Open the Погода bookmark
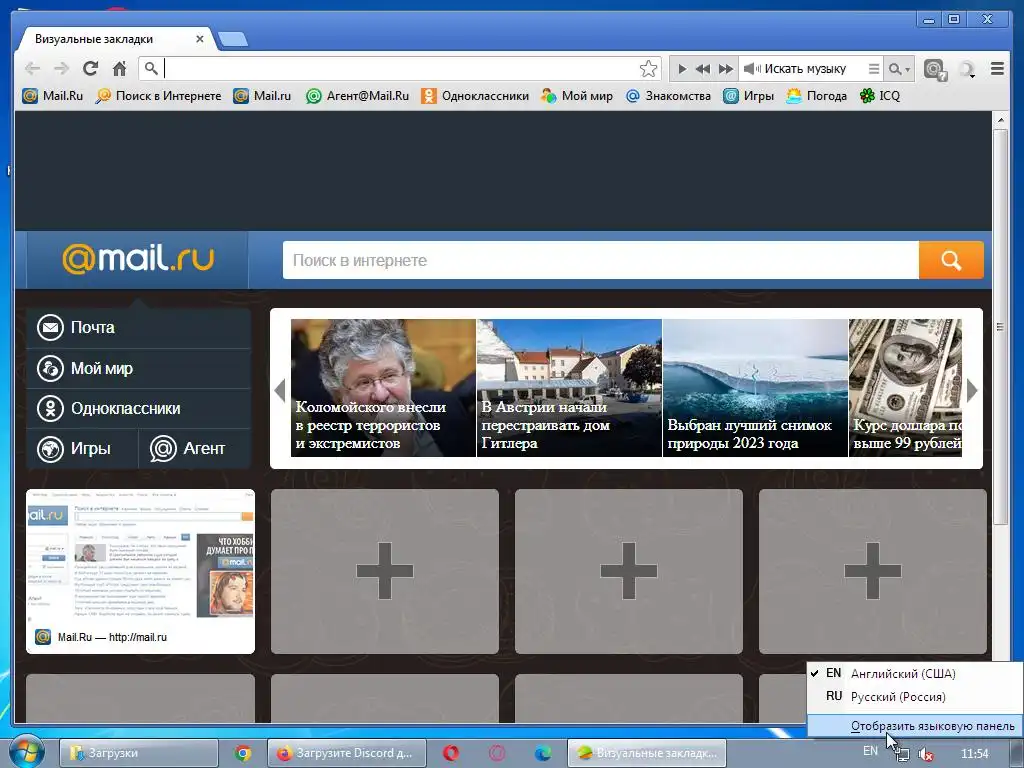 (x=816, y=96)
